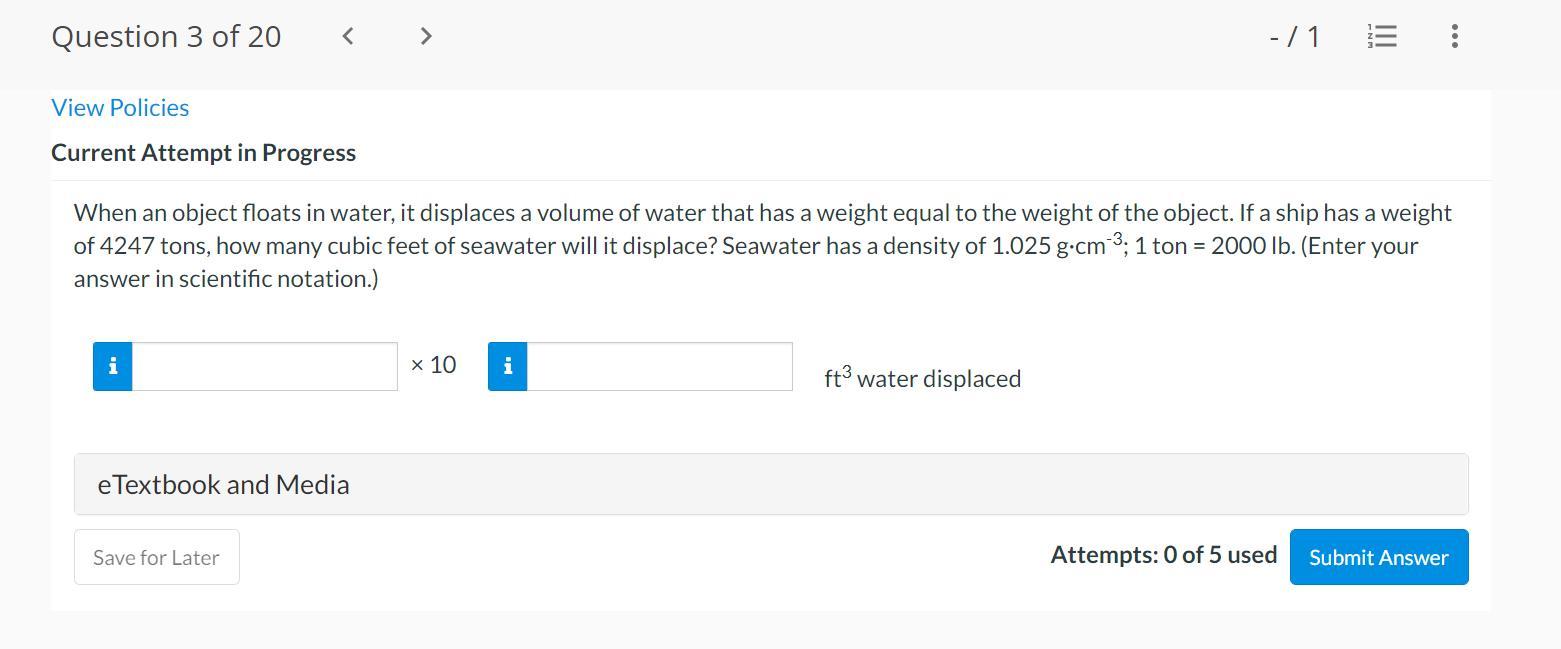Click the - / 1 score indicator
The height and width of the screenshot is (649, 1561).
1294,37
